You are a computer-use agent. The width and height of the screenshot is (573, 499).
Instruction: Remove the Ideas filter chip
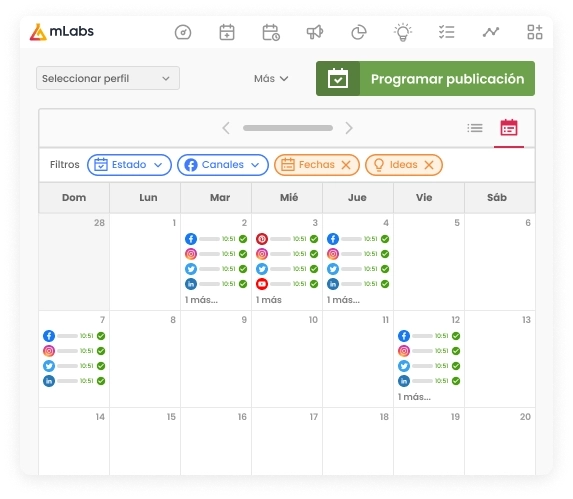[429, 165]
